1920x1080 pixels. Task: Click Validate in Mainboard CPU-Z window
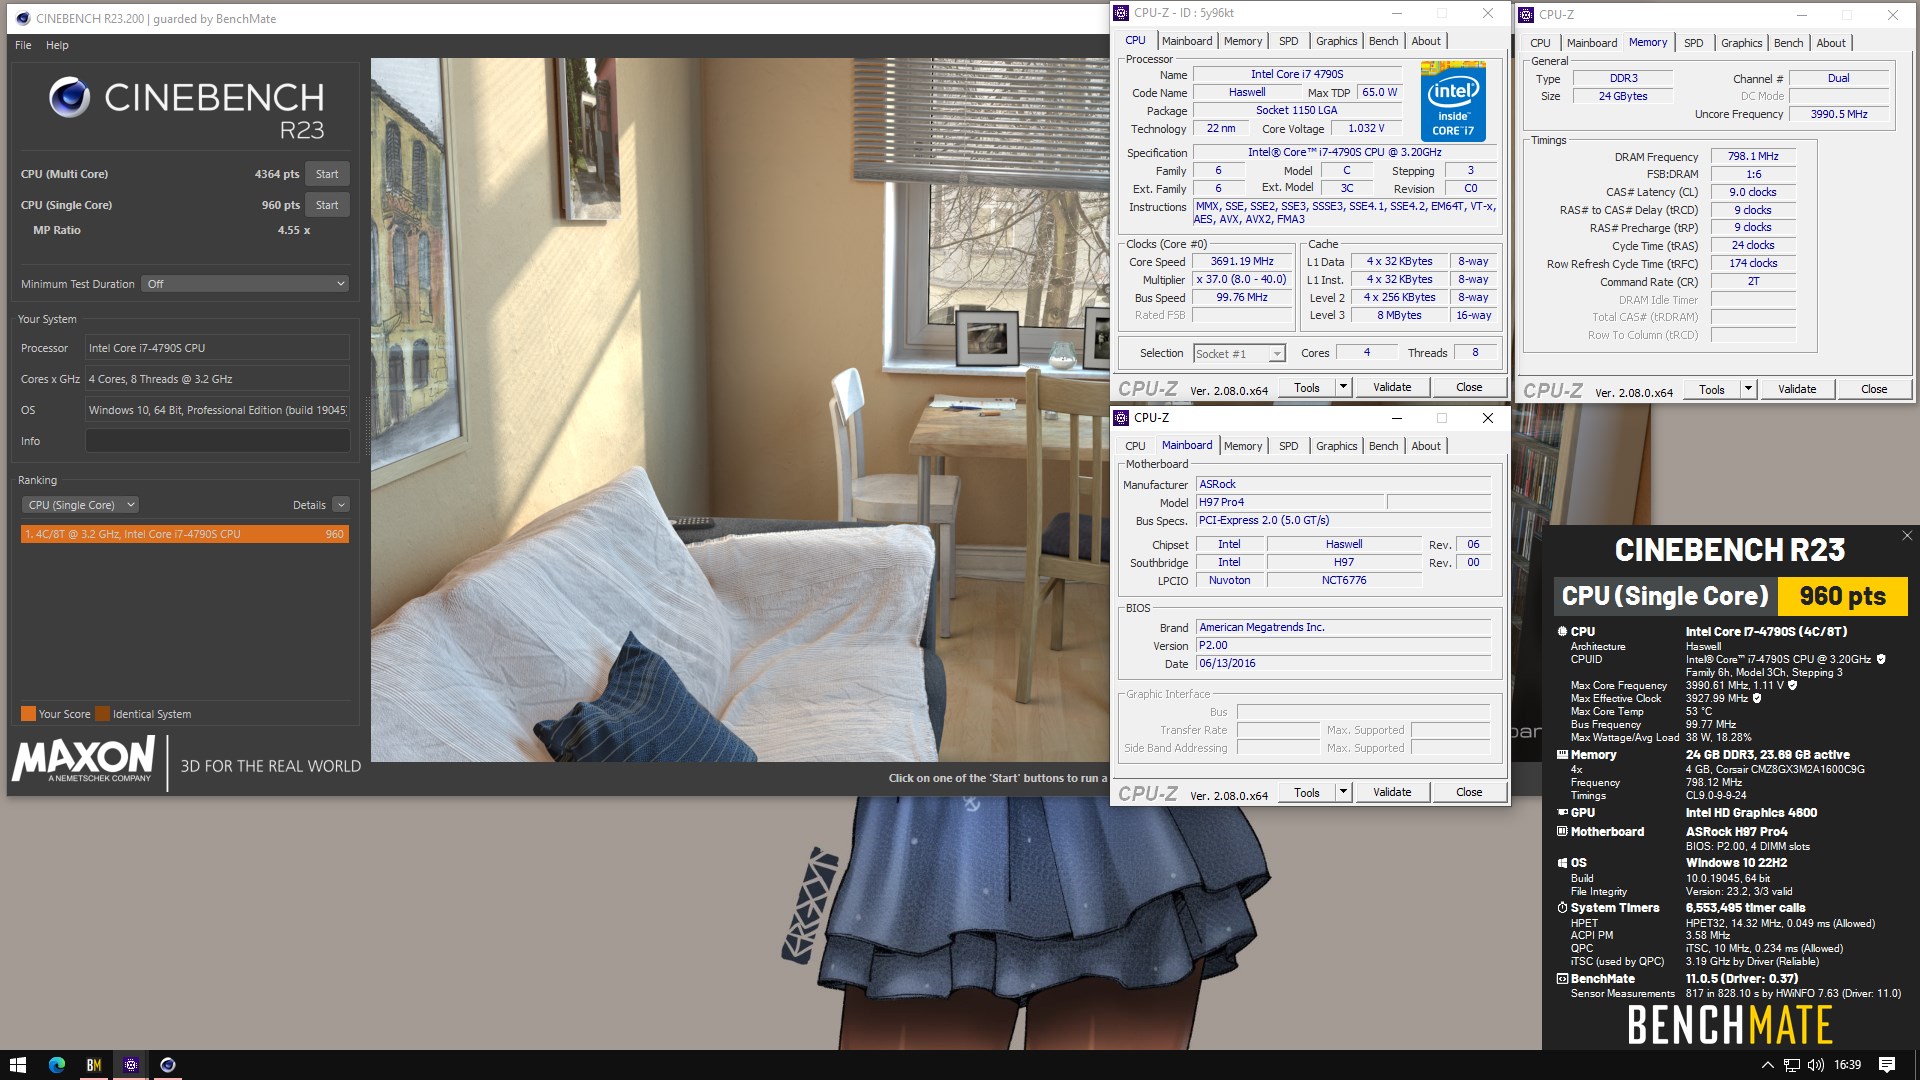coord(1392,792)
